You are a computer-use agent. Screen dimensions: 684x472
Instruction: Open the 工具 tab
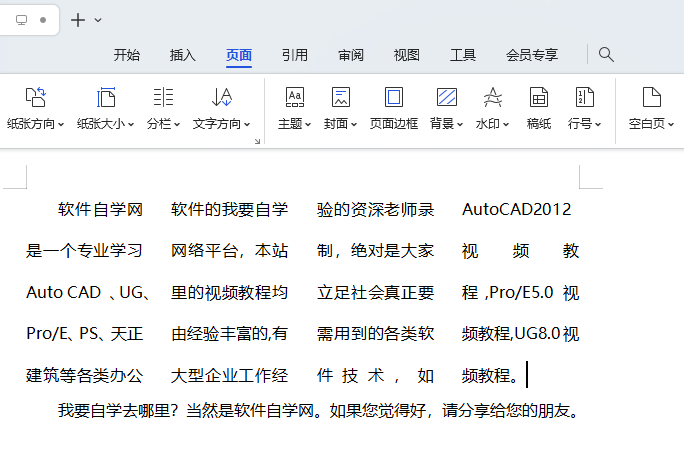coord(463,55)
